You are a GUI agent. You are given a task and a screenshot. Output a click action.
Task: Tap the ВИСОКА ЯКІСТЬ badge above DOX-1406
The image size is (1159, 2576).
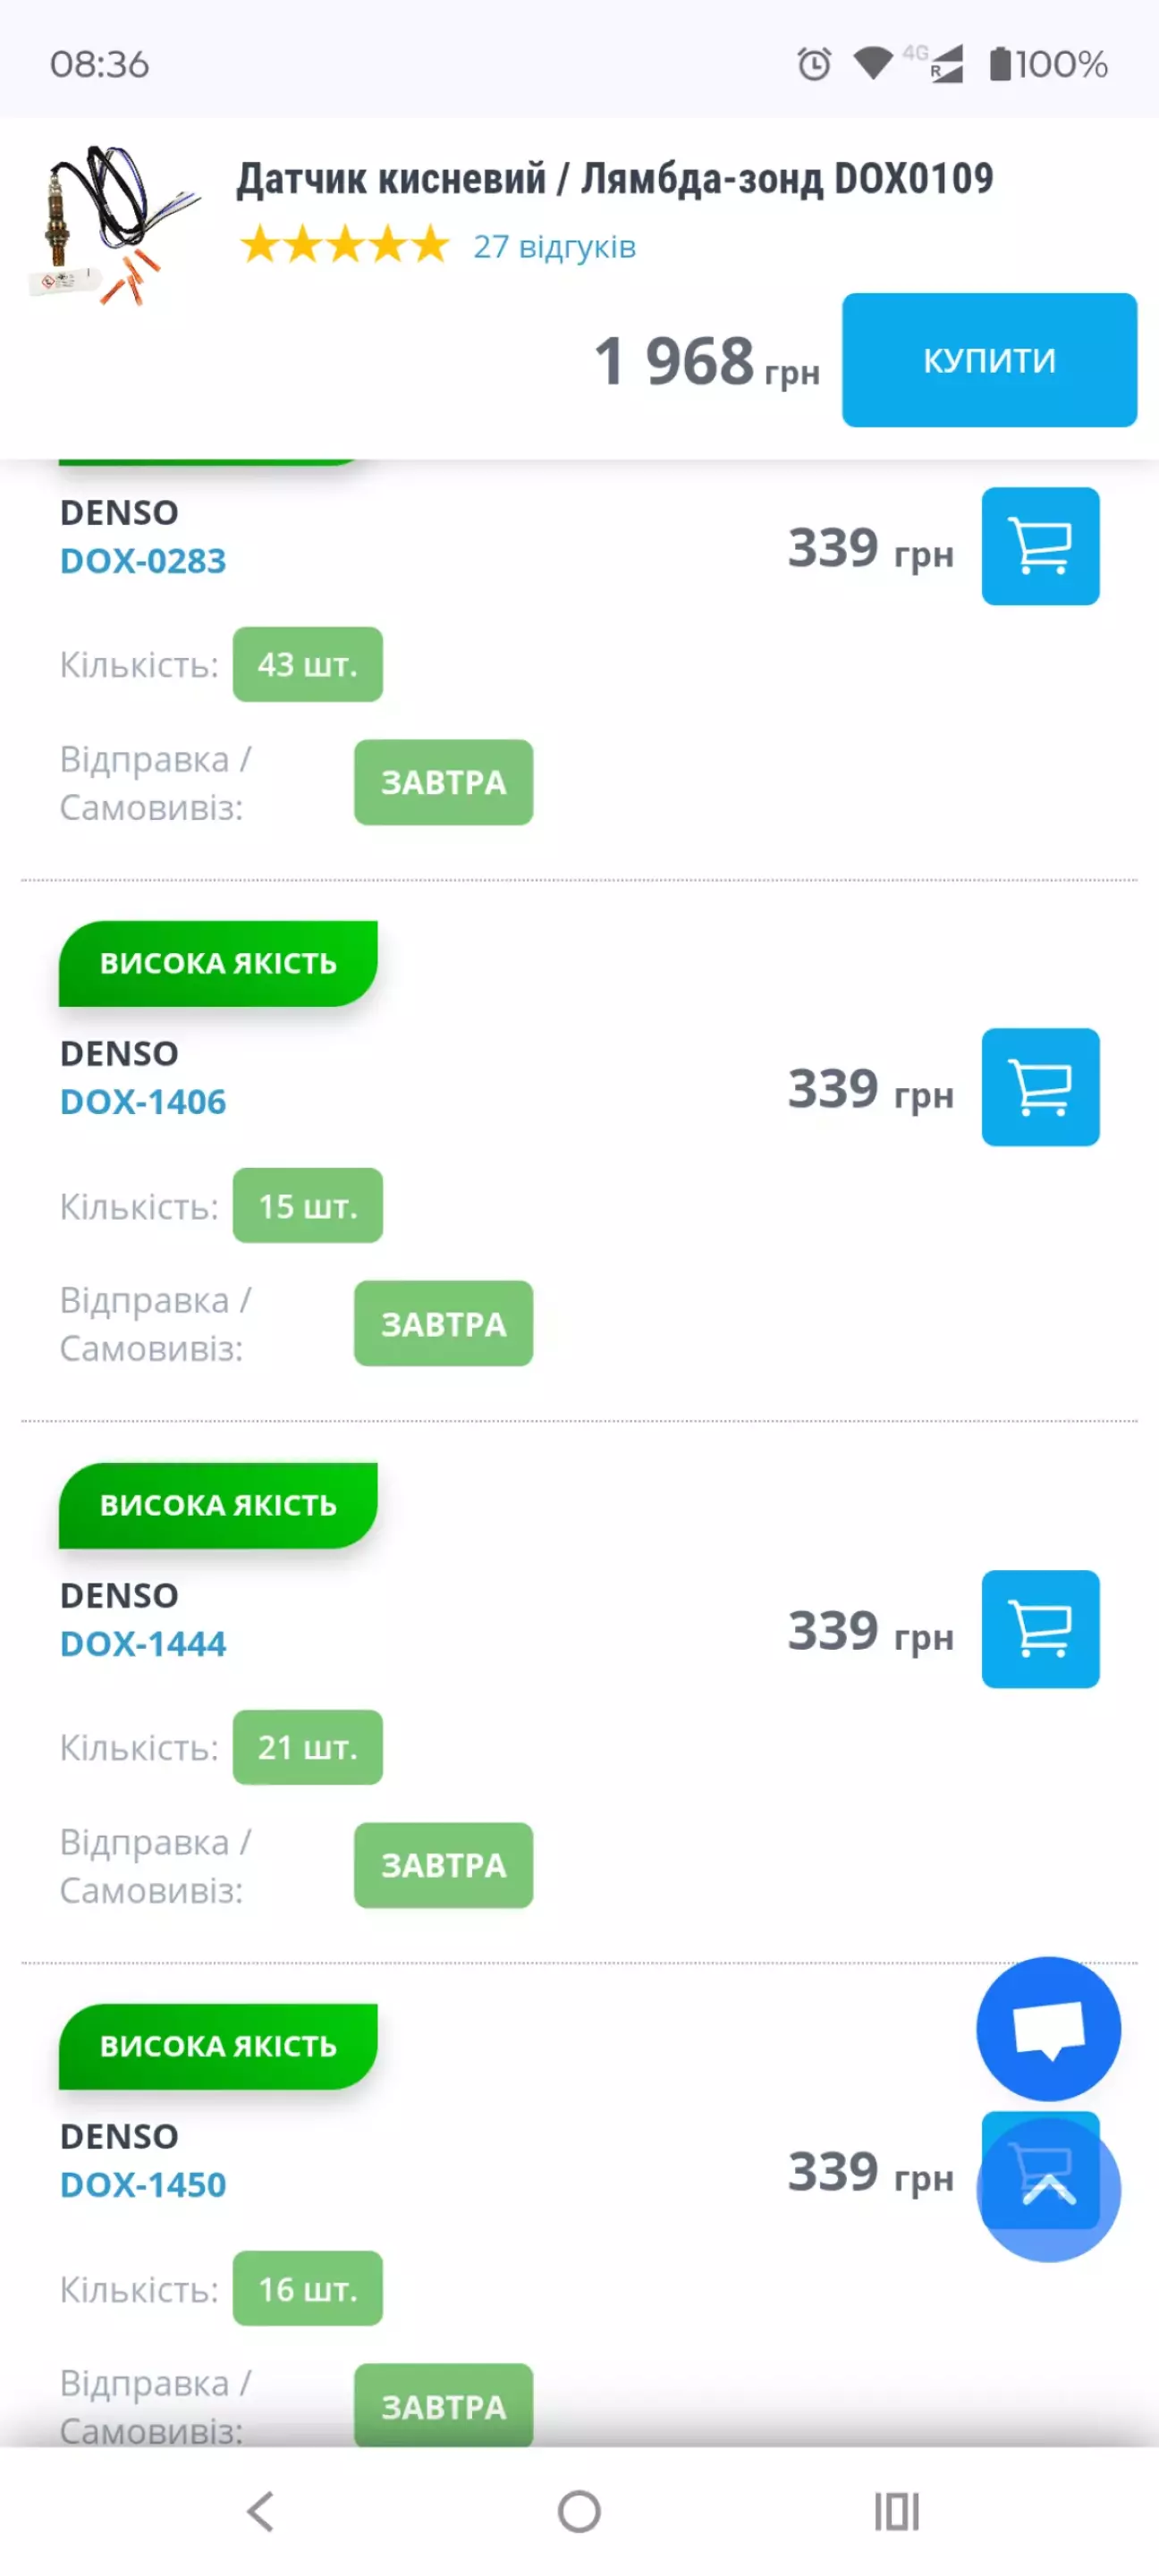218,963
